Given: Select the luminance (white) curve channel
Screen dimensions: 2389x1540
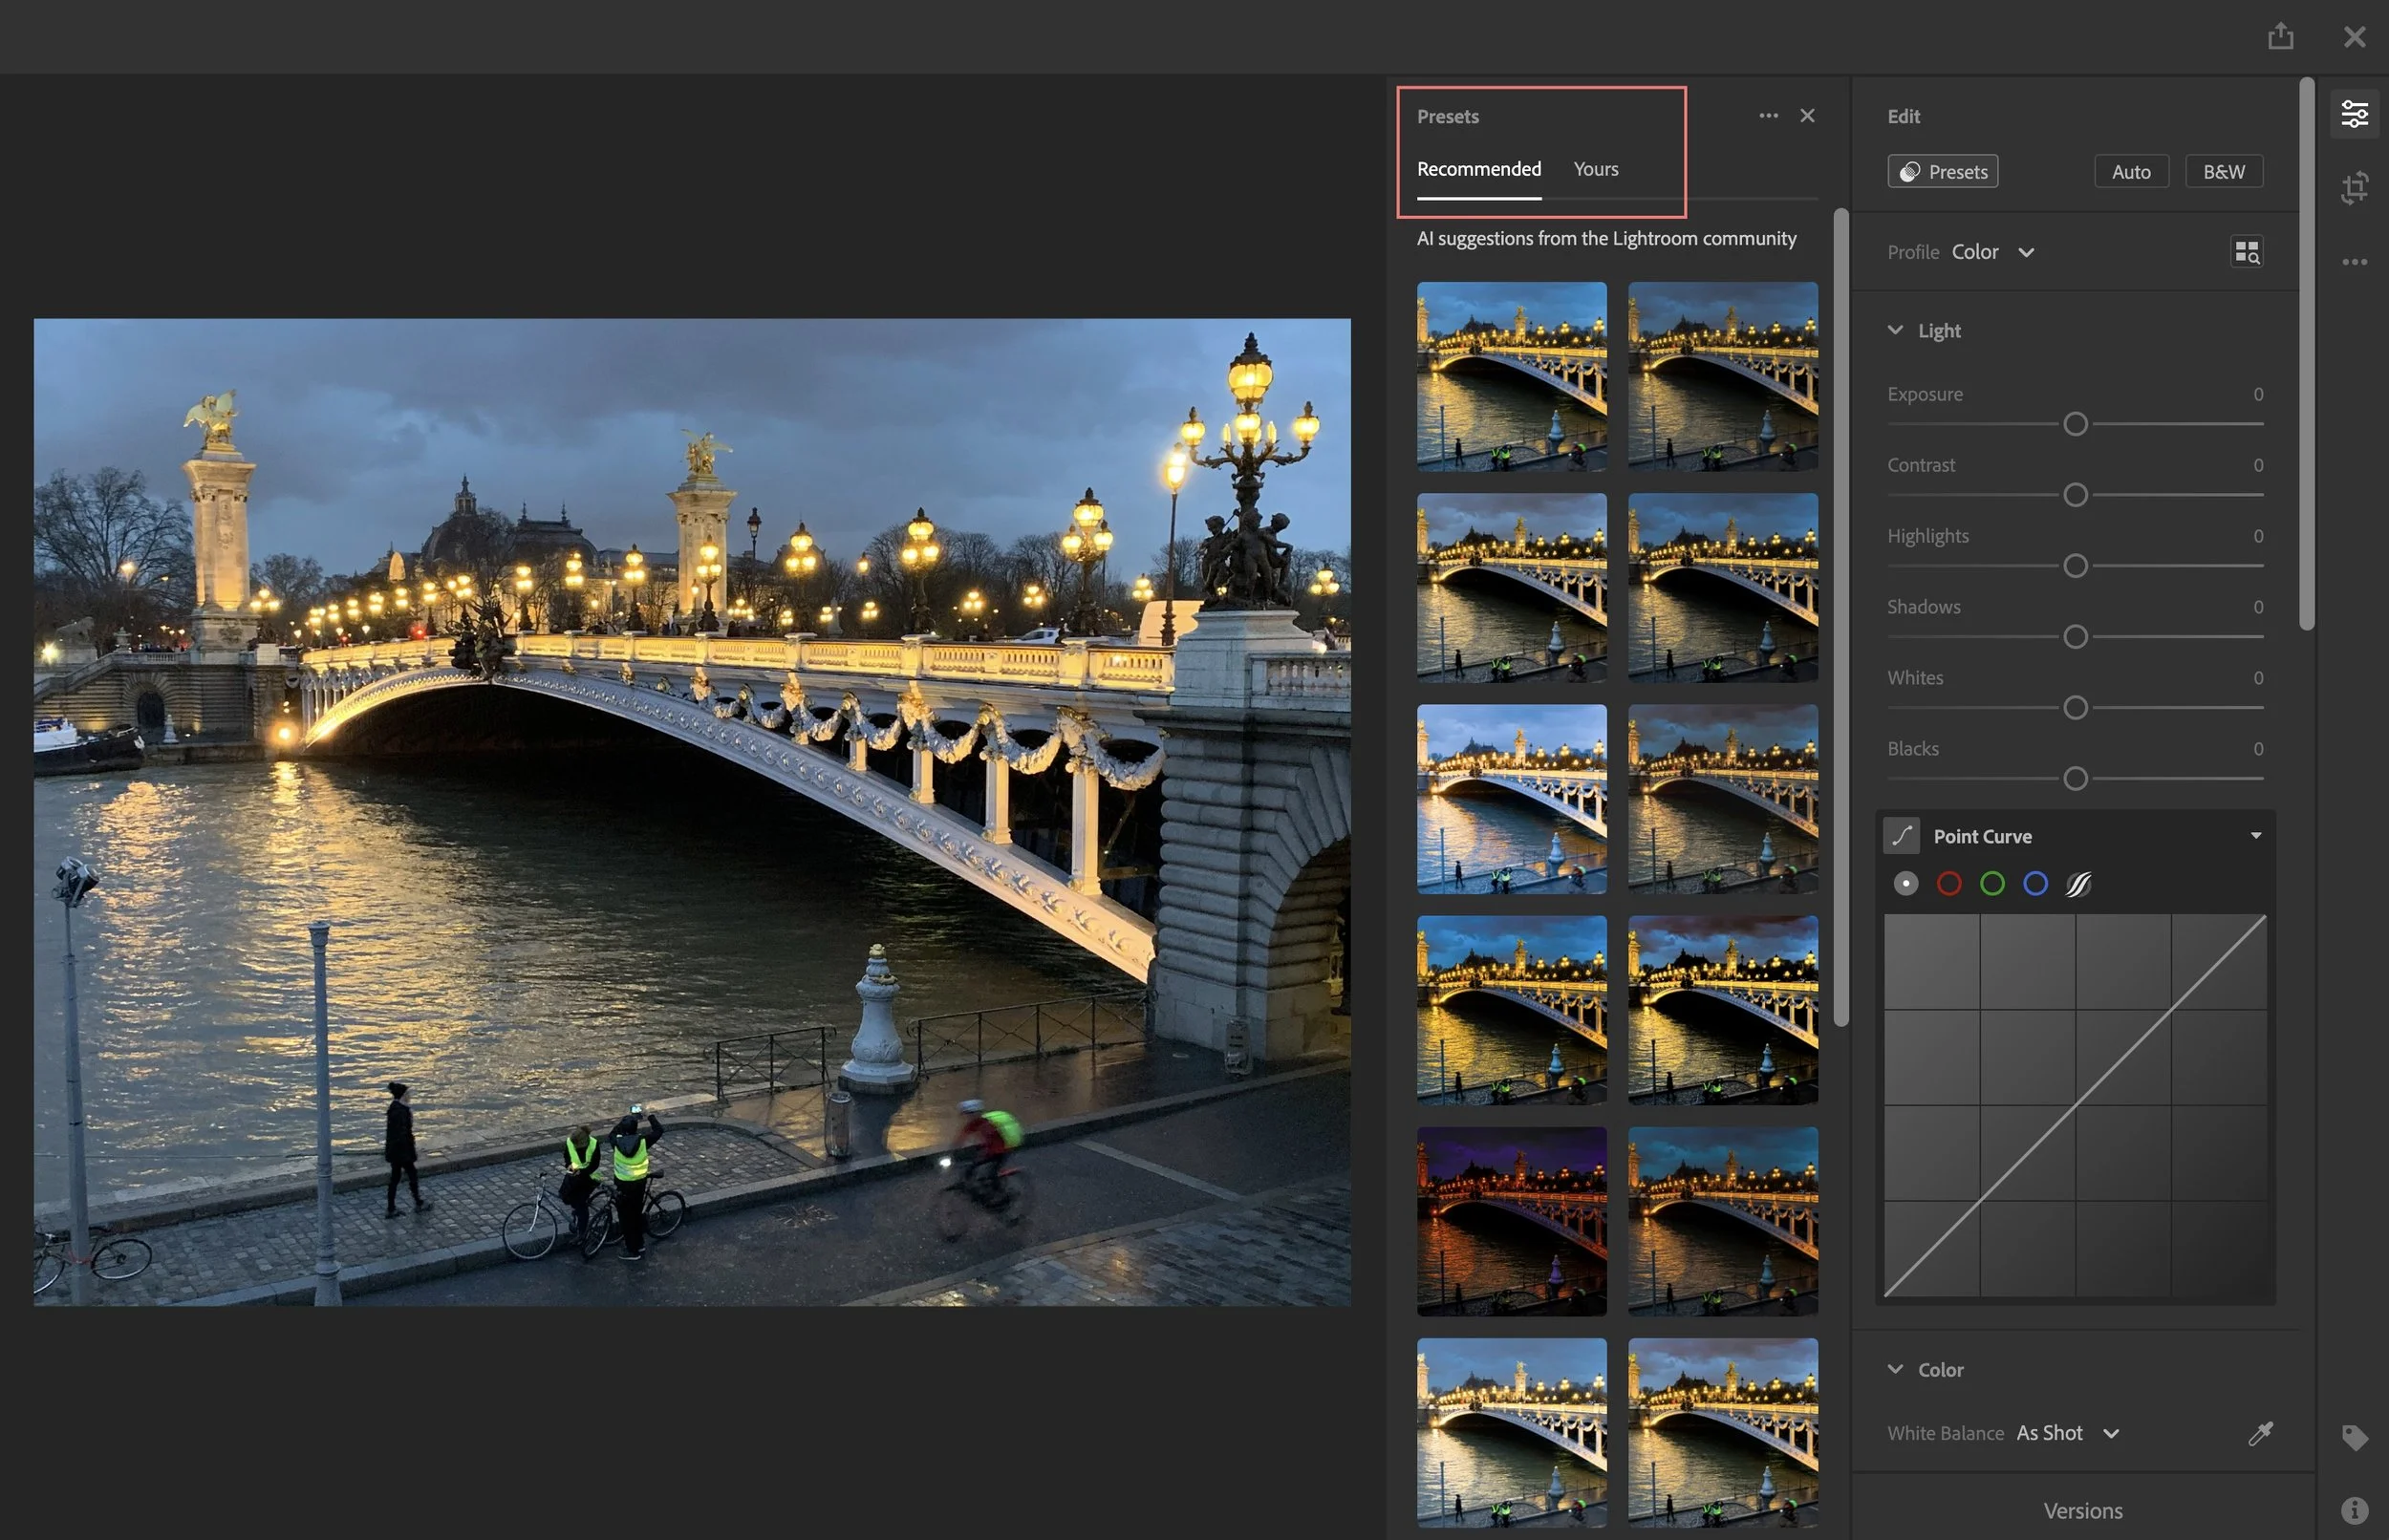Looking at the screenshot, I should pos(1906,884).
